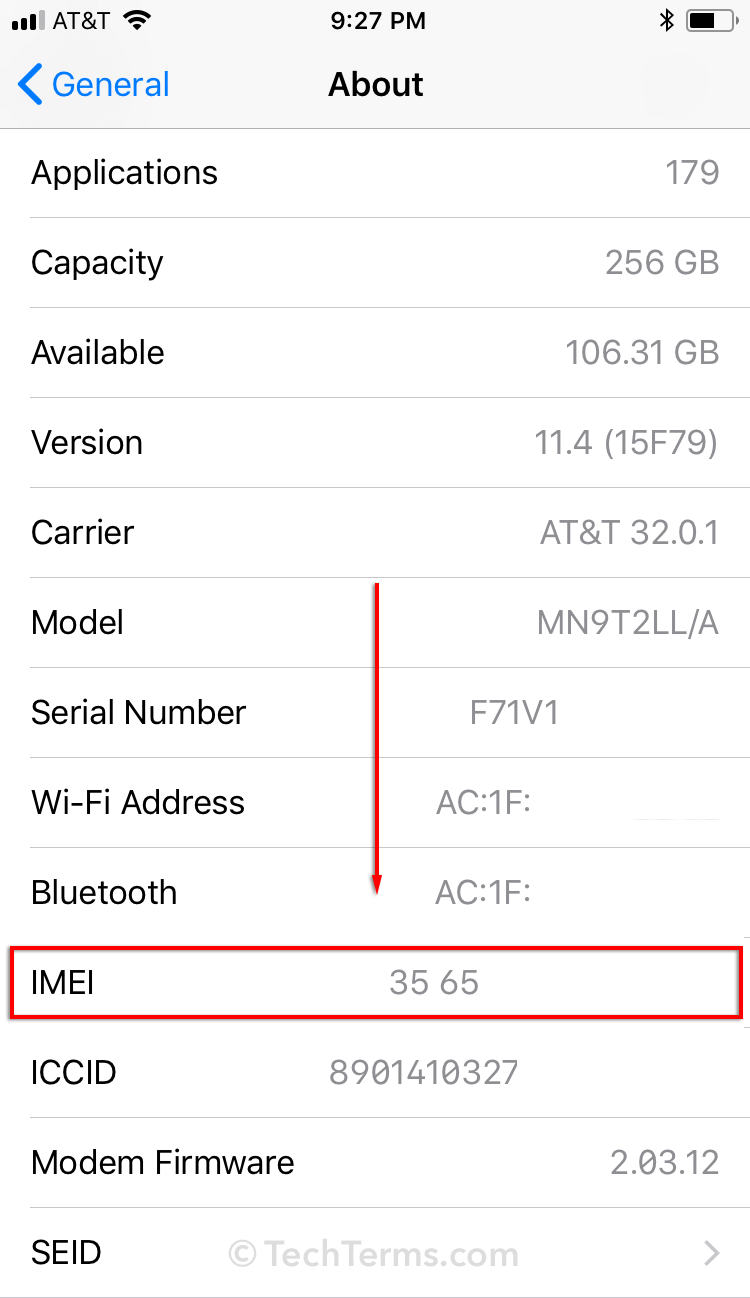Tap the Carrier AT&T row

click(x=375, y=533)
